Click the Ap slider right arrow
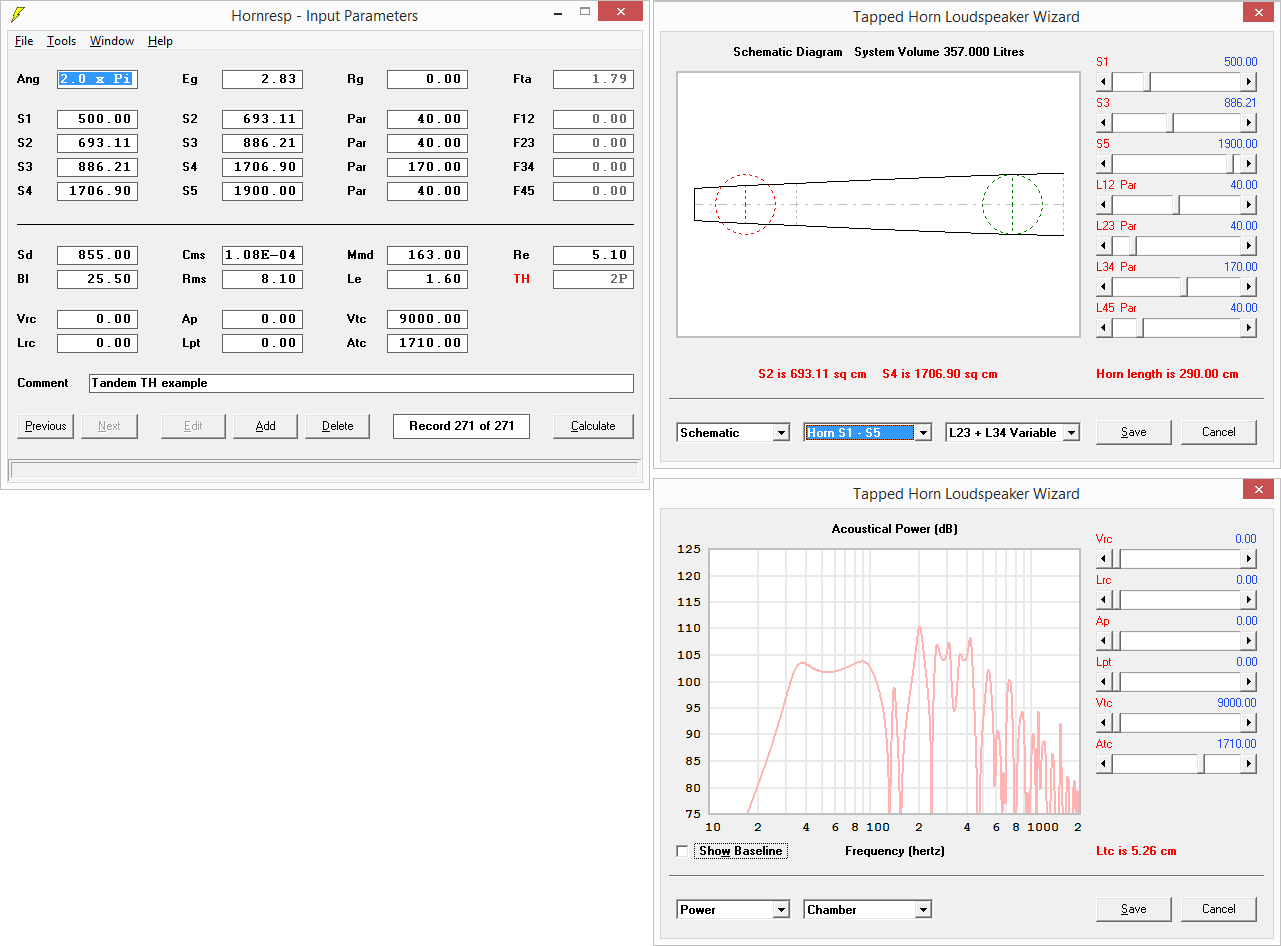 [1248, 641]
